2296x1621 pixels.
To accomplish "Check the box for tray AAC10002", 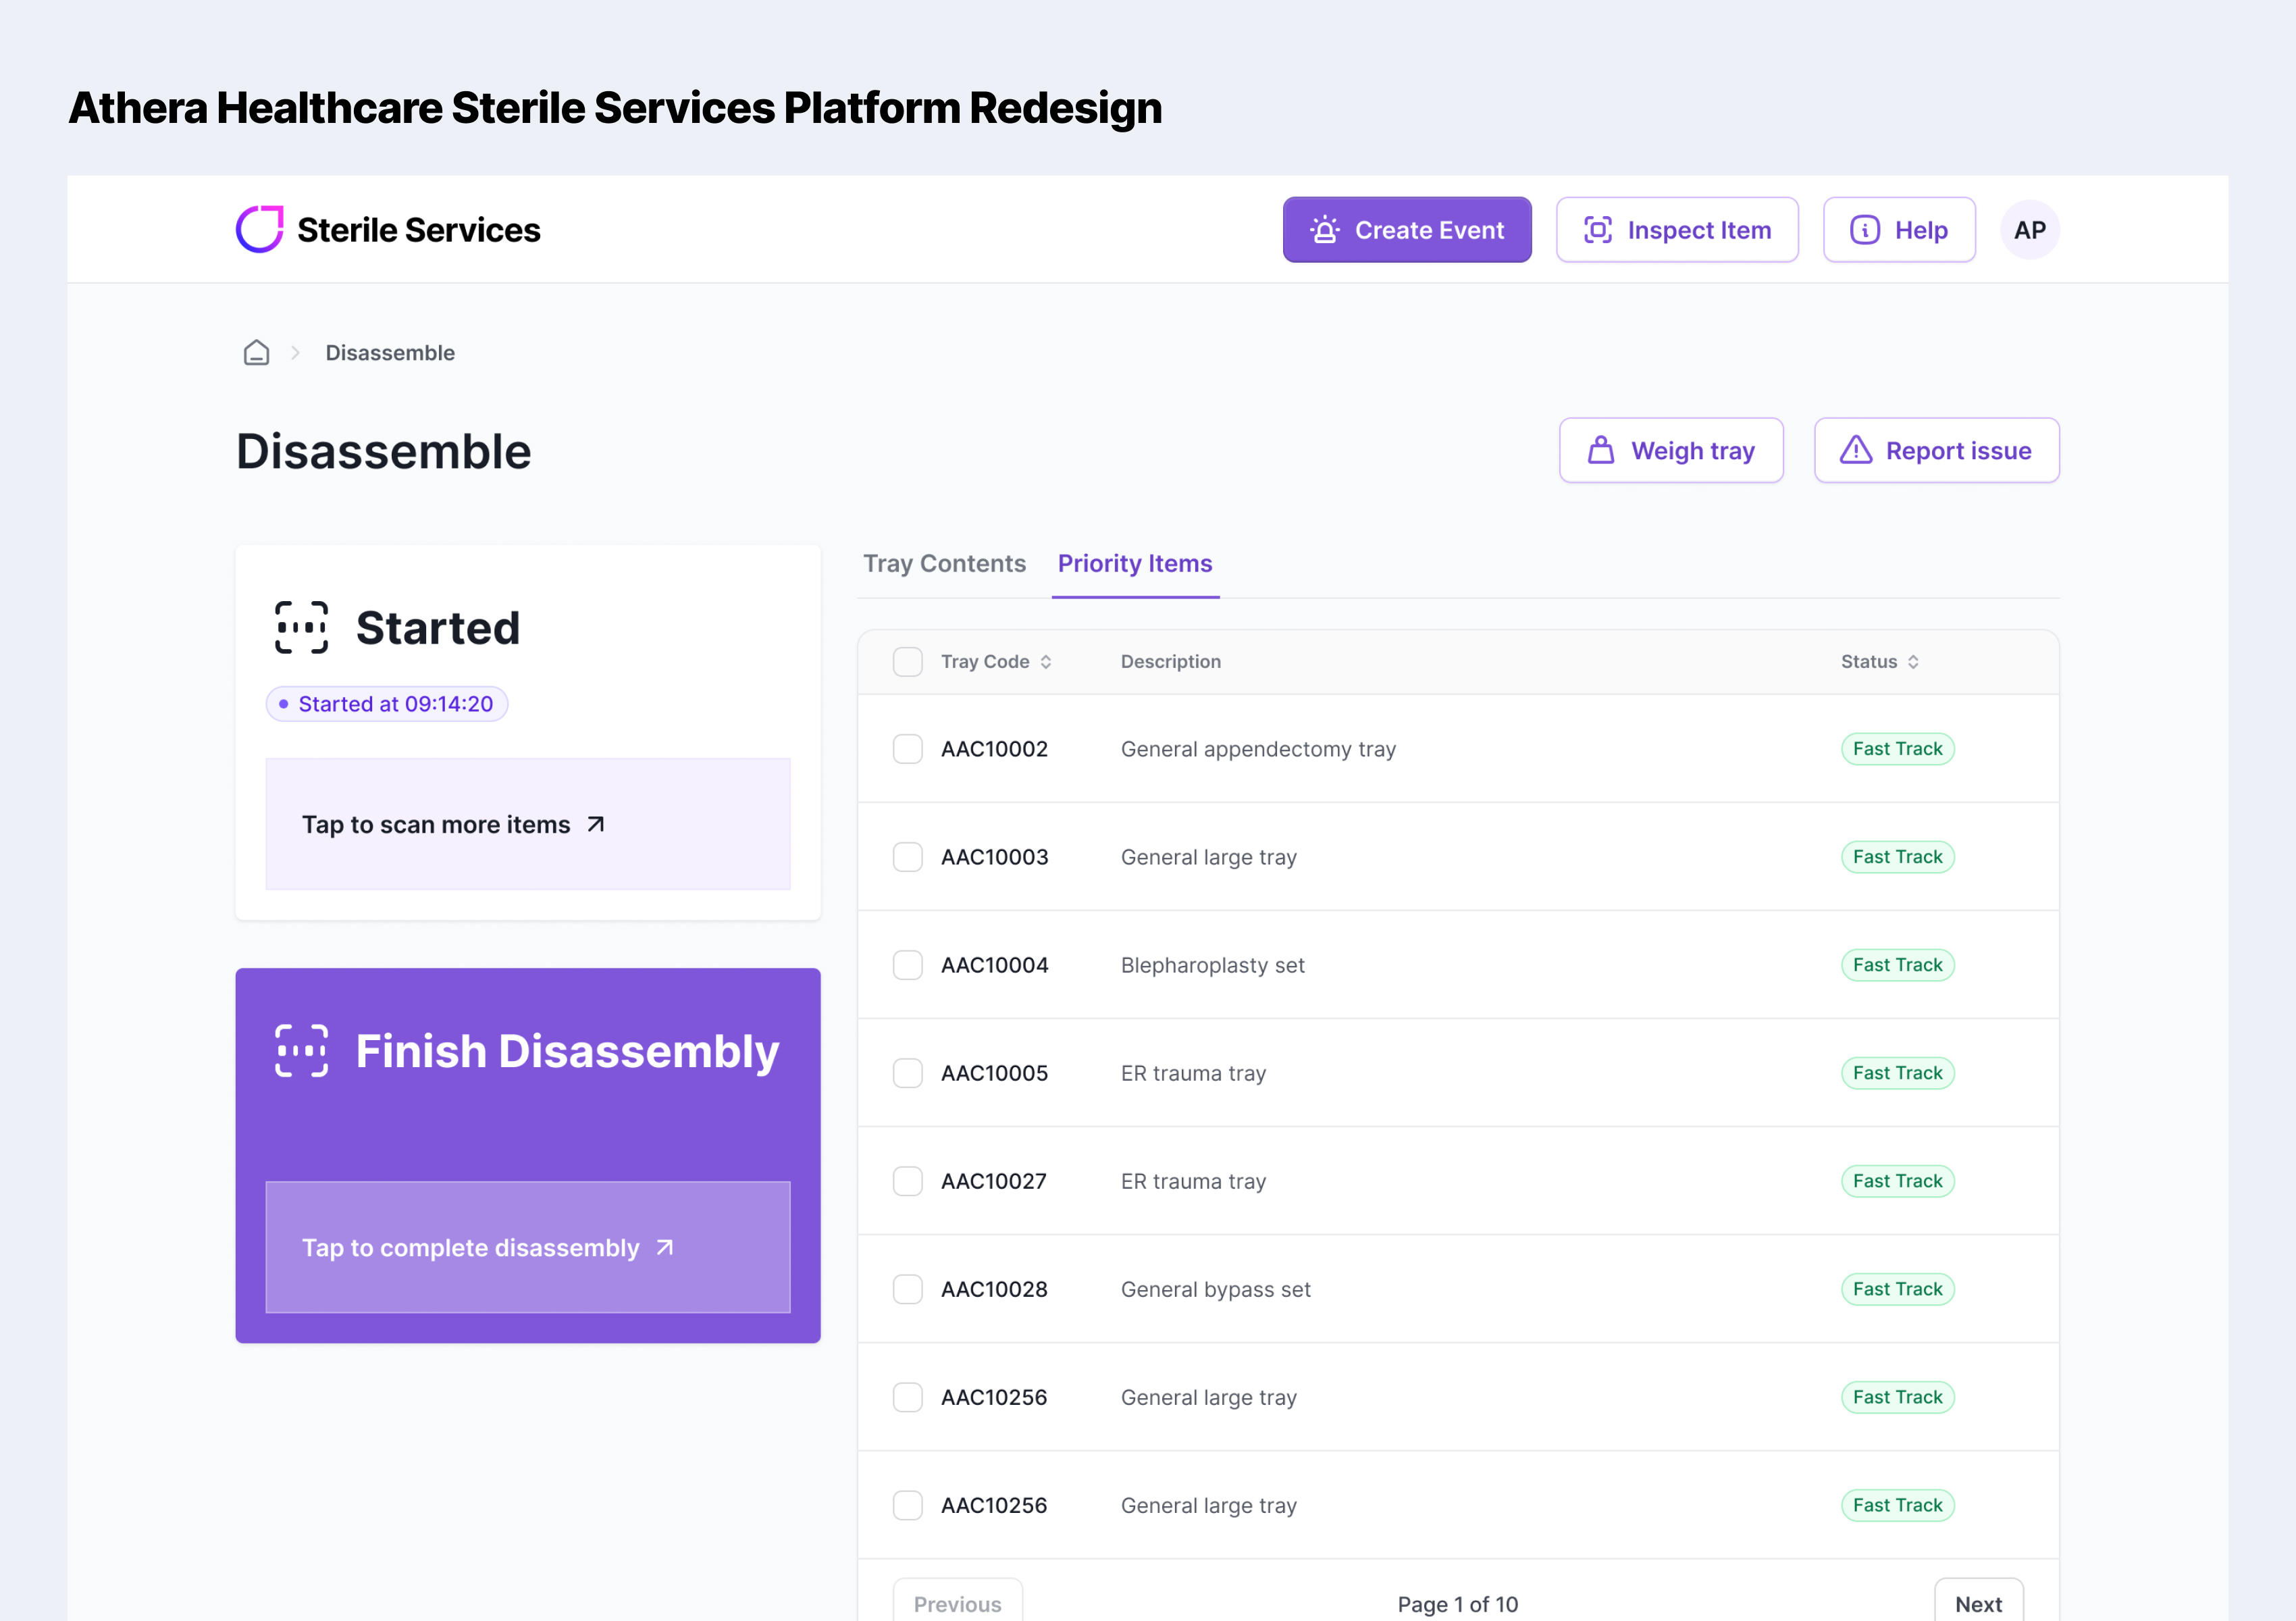I will pos(907,749).
